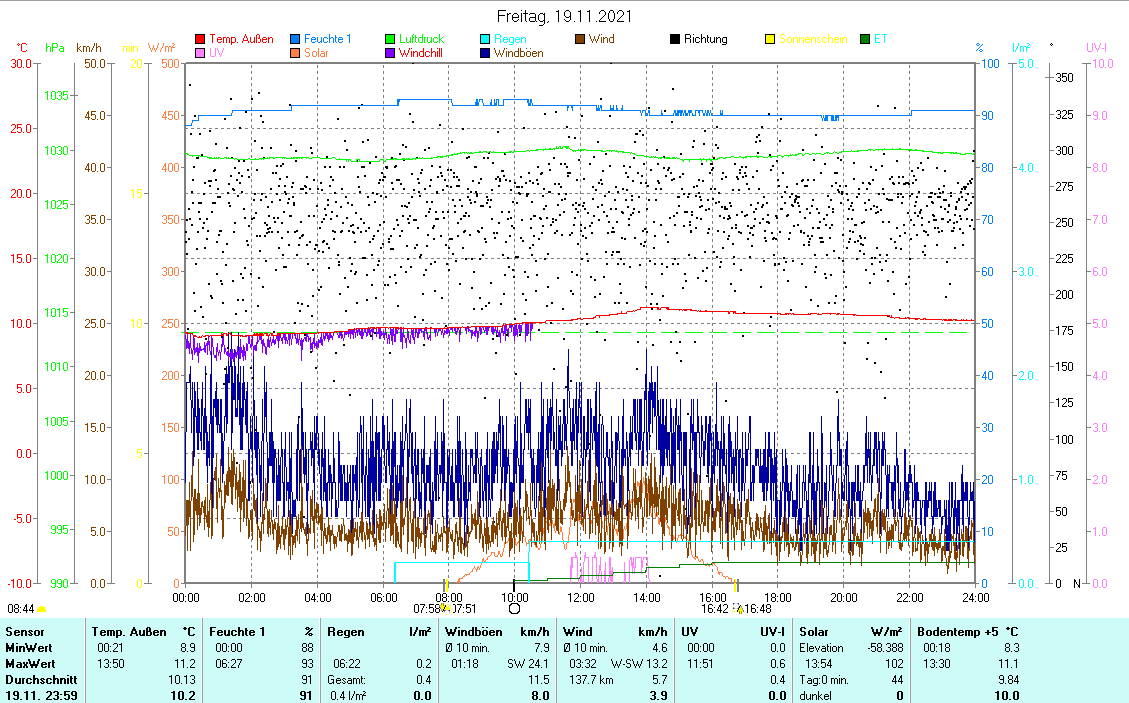Click the purple Windchill legend square
The height and width of the screenshot is (703, 1129).
[390, 53]
